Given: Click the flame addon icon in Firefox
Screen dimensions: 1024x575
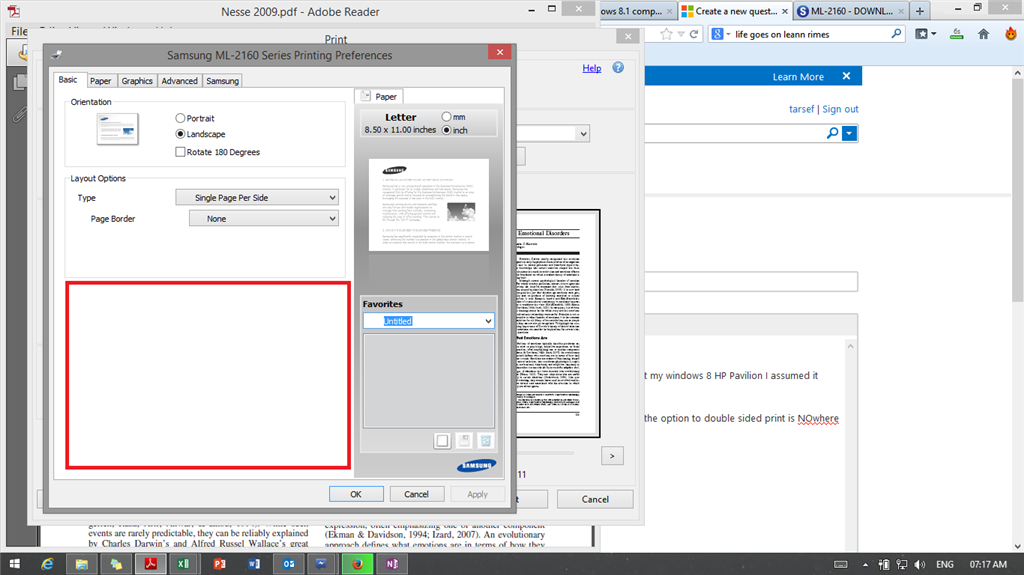Looking at the screenshot, I should click(1011, 33).
